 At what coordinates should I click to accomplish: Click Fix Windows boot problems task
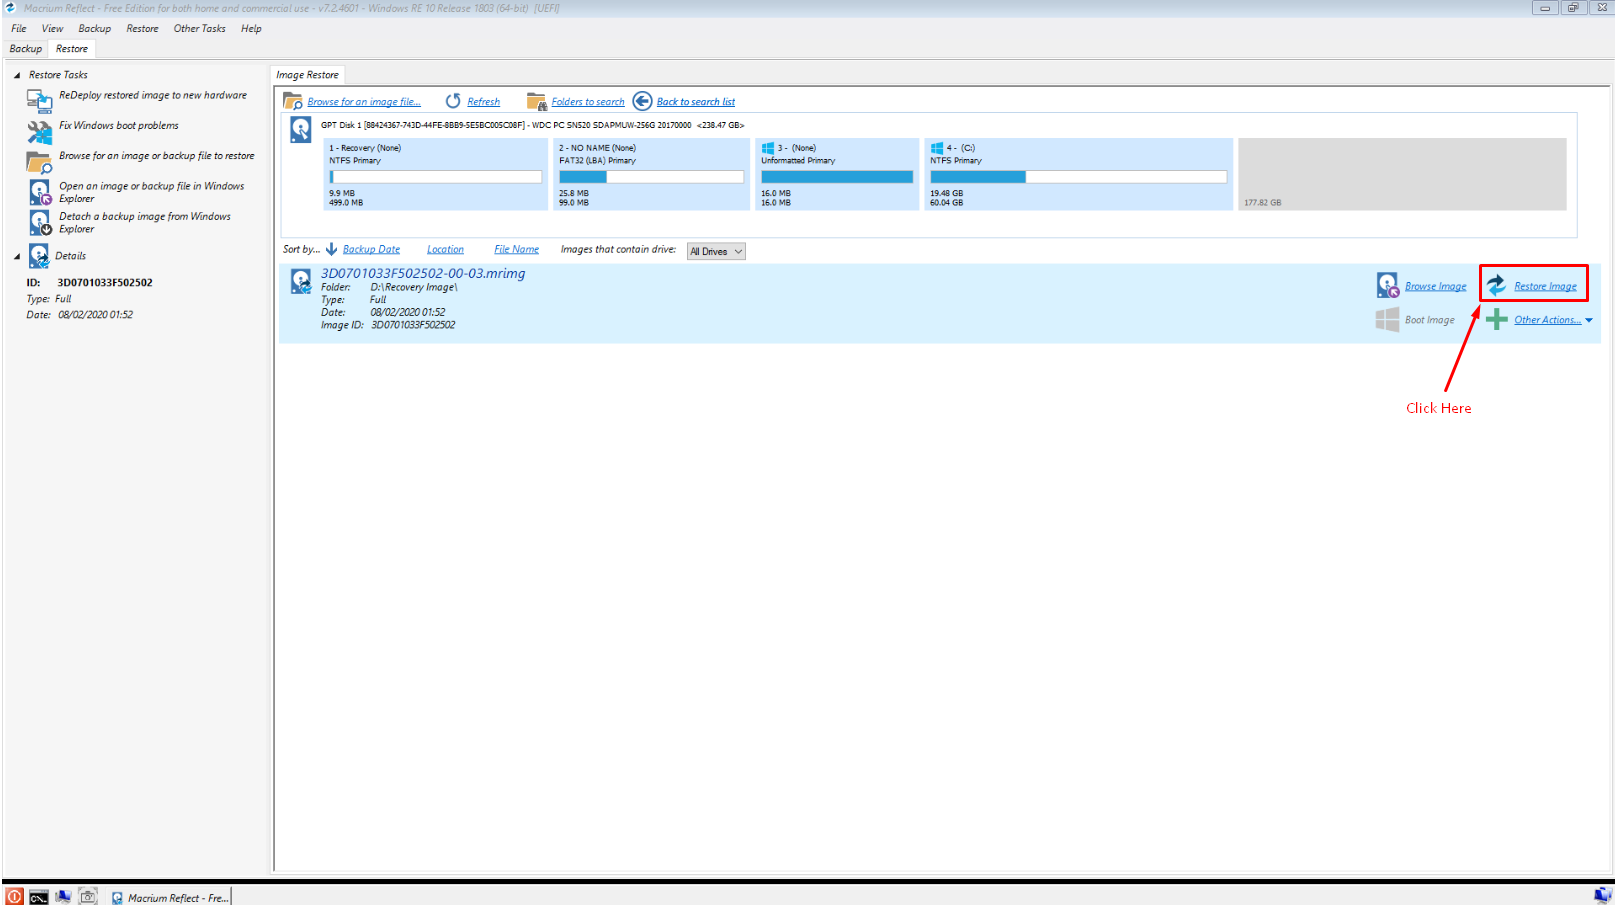[119, 126]
